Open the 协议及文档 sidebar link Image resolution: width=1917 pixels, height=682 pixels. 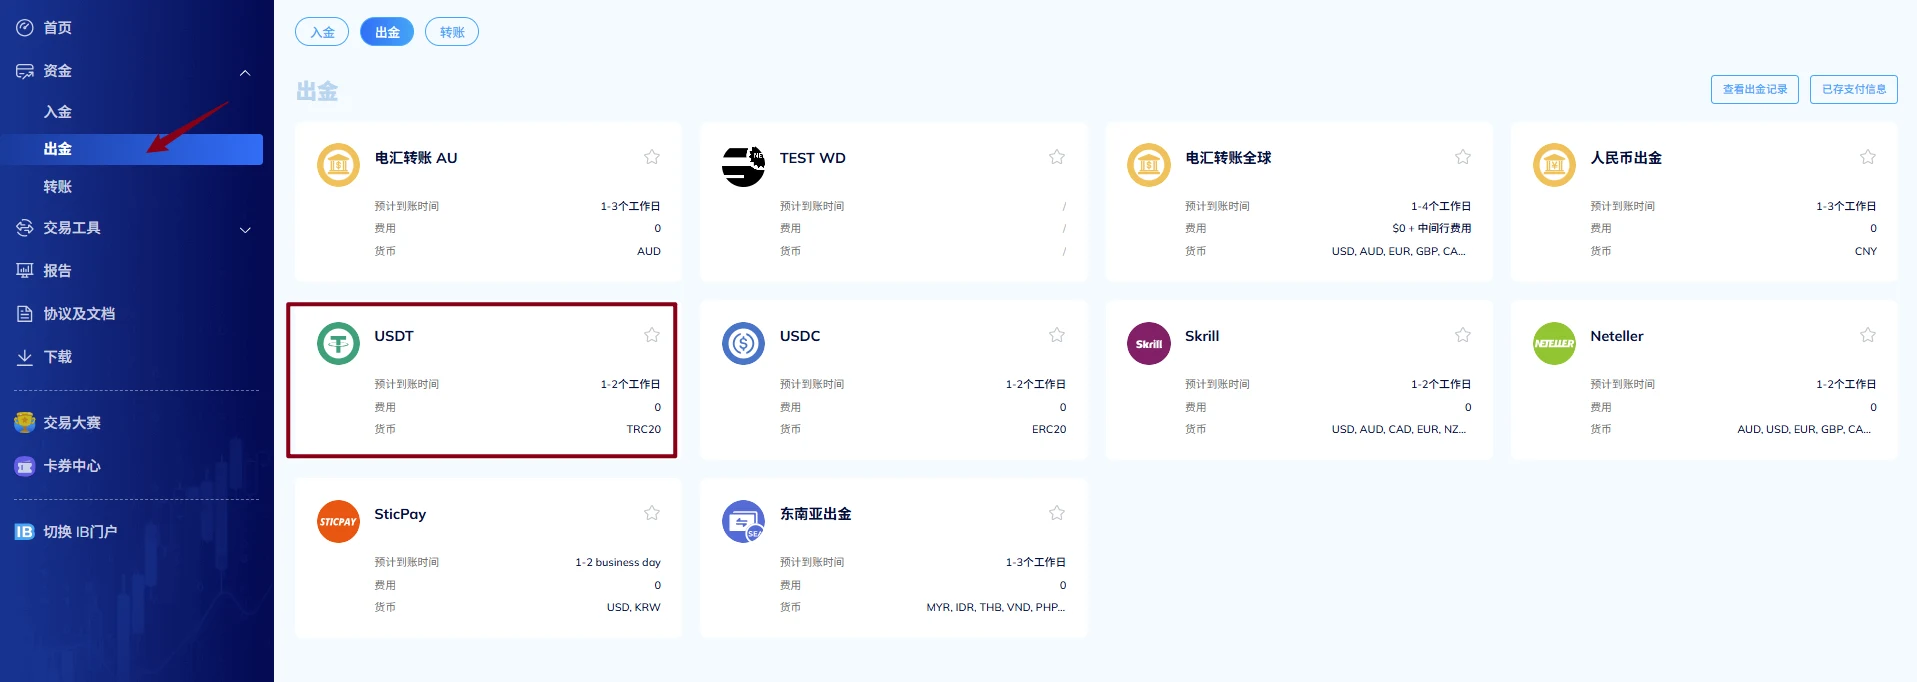(79, 314)
